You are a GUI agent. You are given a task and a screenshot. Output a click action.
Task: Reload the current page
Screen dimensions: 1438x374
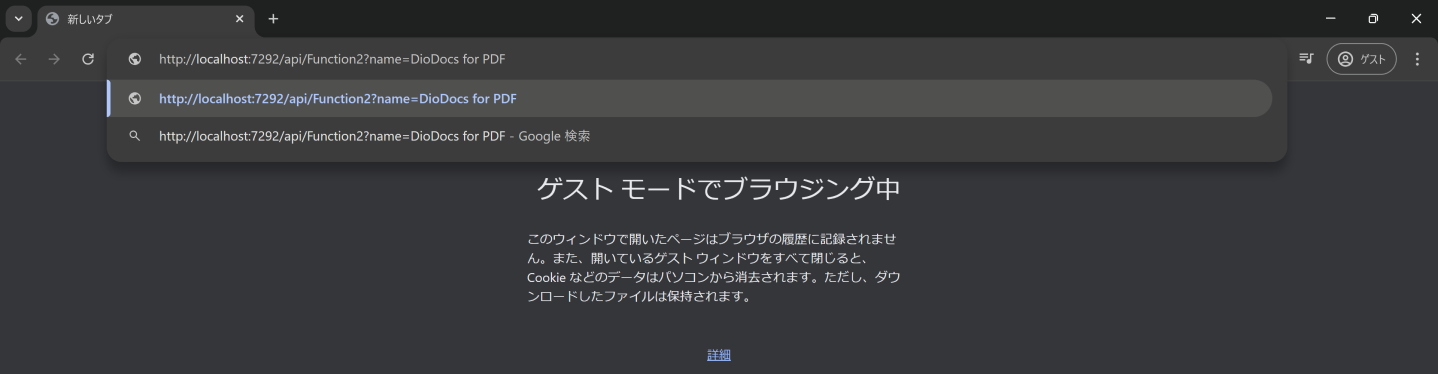coord(88,59)
